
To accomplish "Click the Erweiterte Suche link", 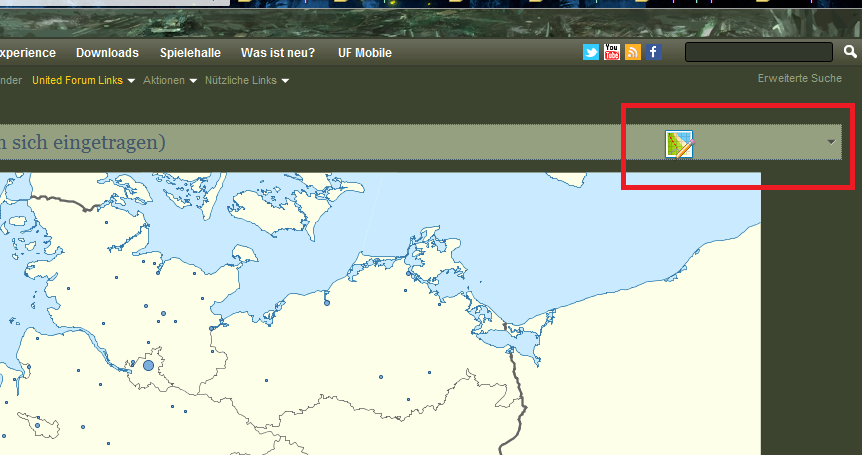I will point(799,78).
